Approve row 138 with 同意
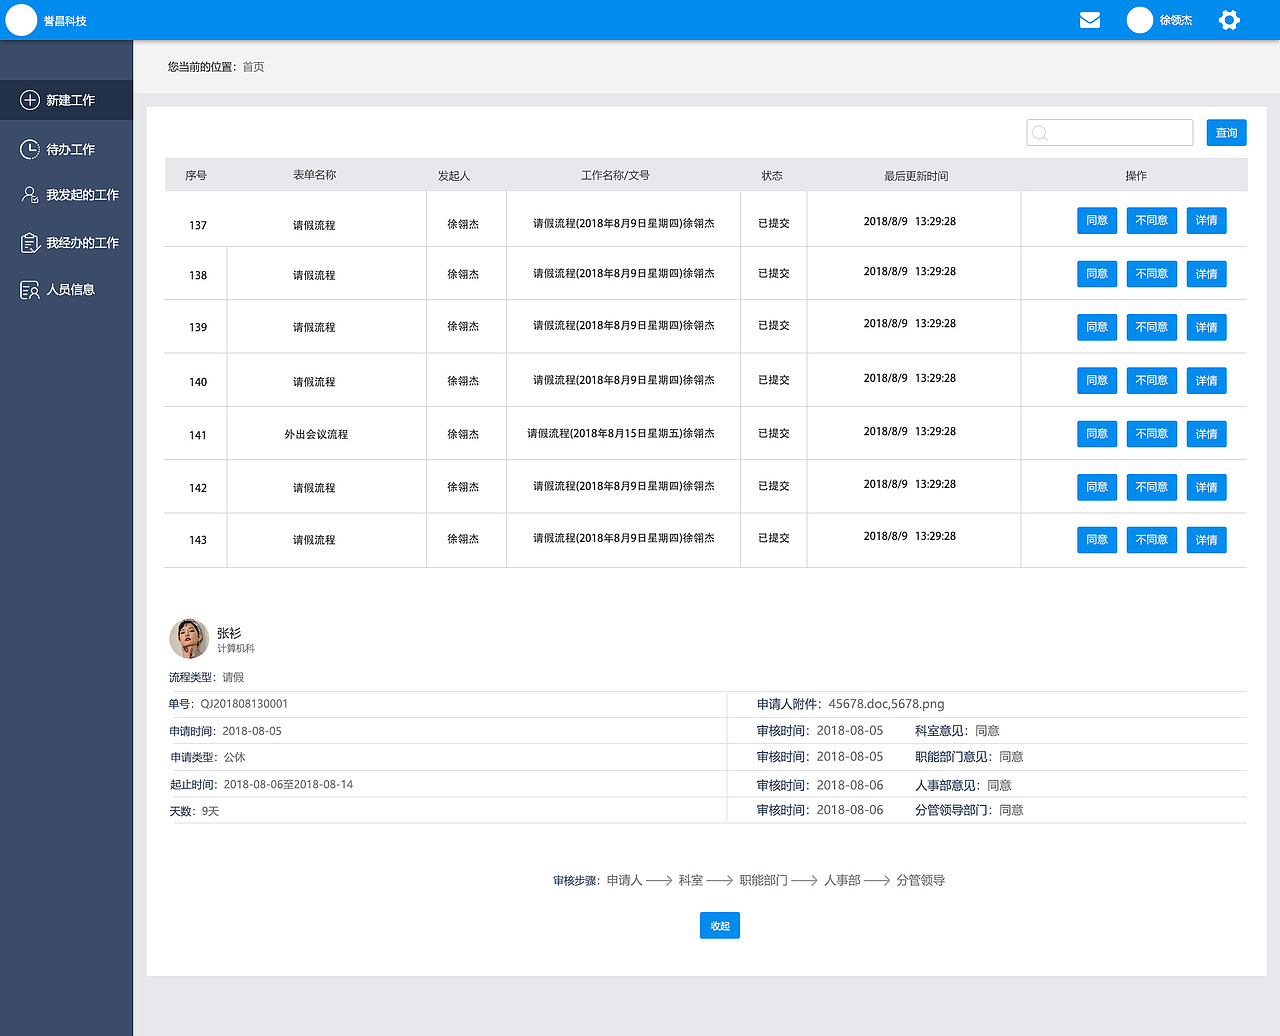The height and width of the screenshot is (1036, 1280). (x=1097, y=274)
